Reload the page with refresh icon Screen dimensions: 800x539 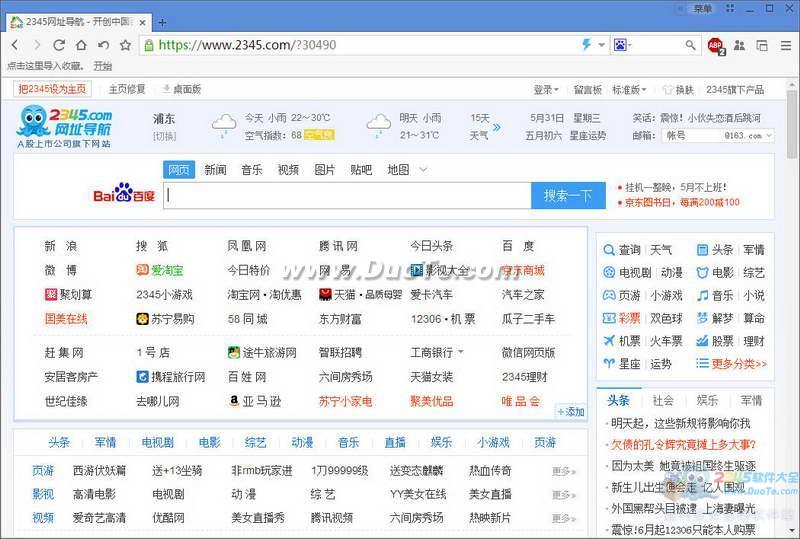click(59, 45)
